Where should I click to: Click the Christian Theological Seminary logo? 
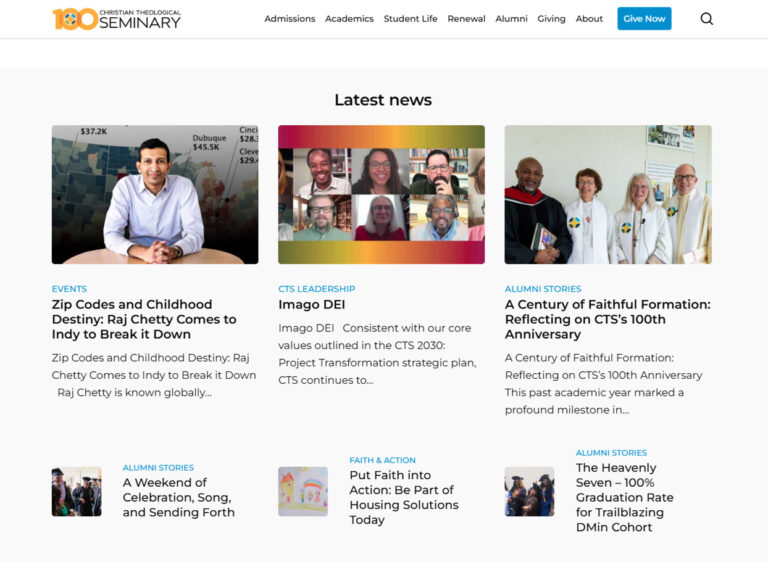117,19
